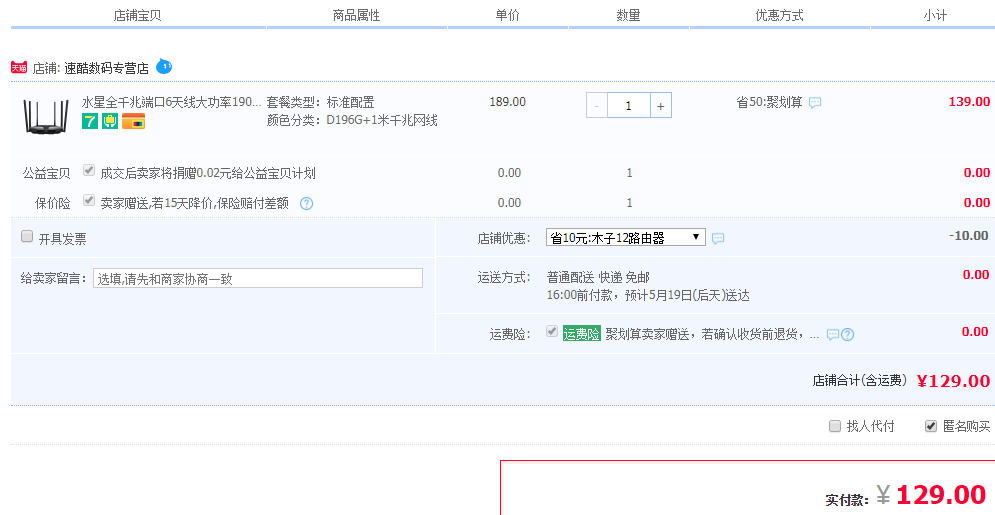Viewport: 995px width, 515px height.
Task: Click the quantity input field showing 1
Action: pos(629,106)
